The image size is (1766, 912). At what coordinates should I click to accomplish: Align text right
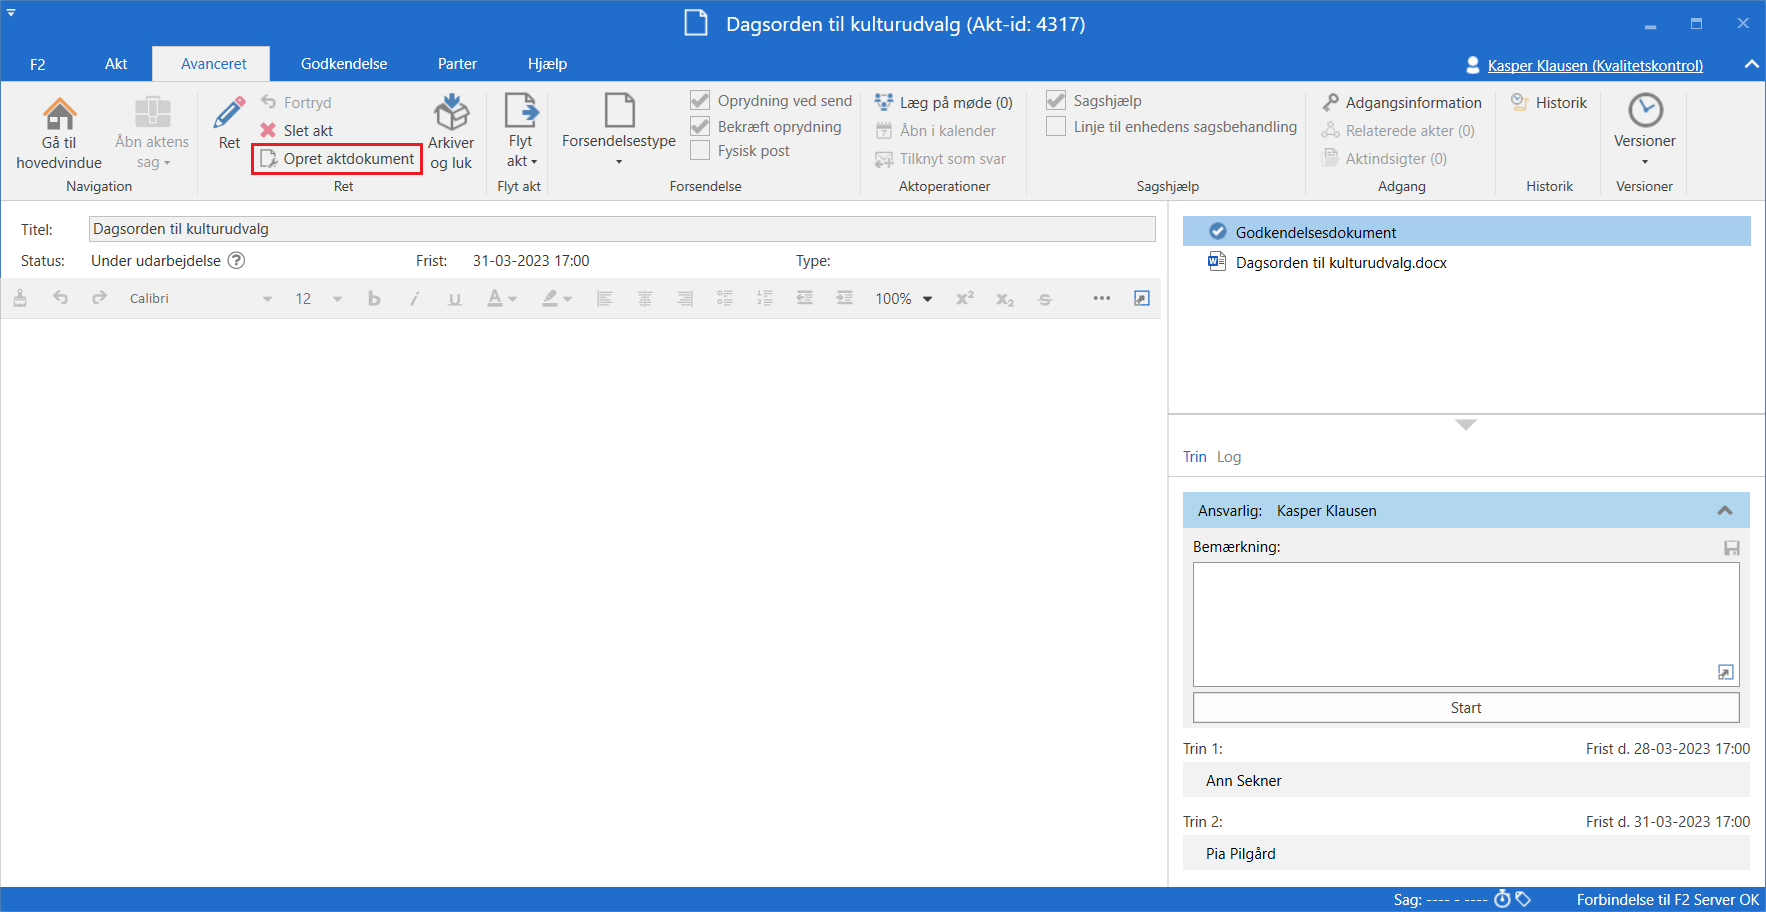685,298
